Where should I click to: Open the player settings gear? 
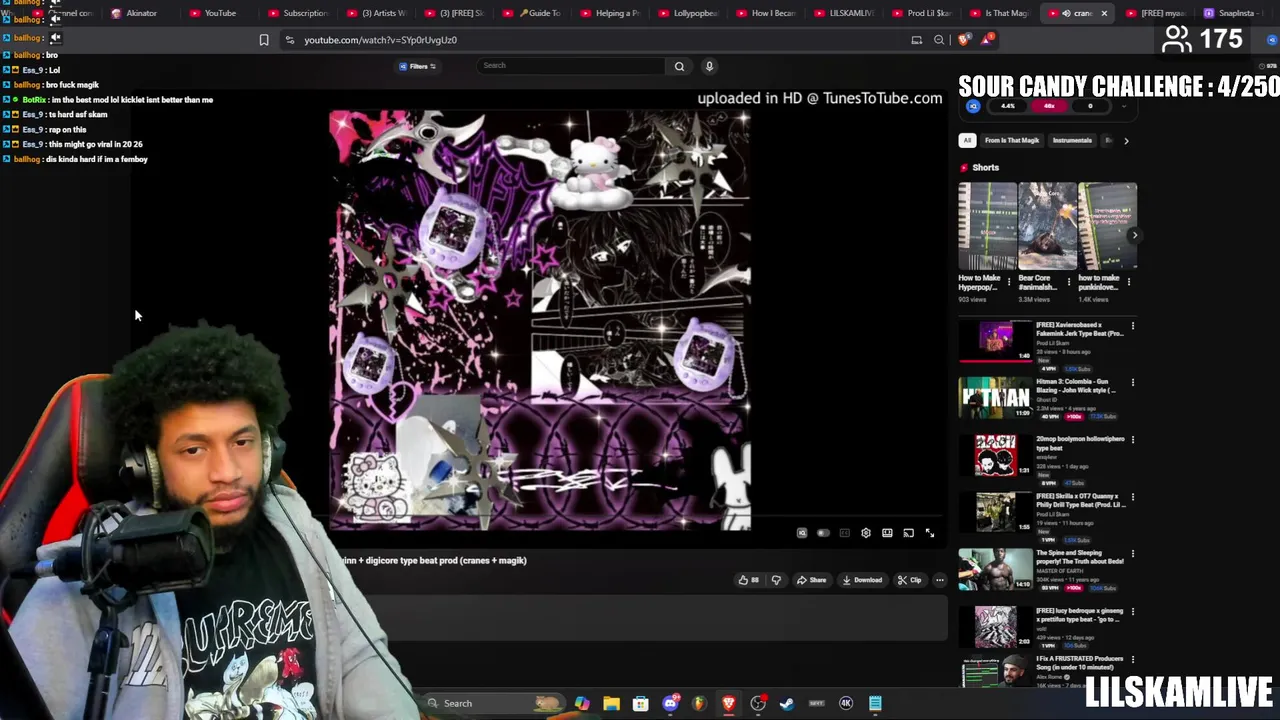pyautogui.click(x=866, y=533)
